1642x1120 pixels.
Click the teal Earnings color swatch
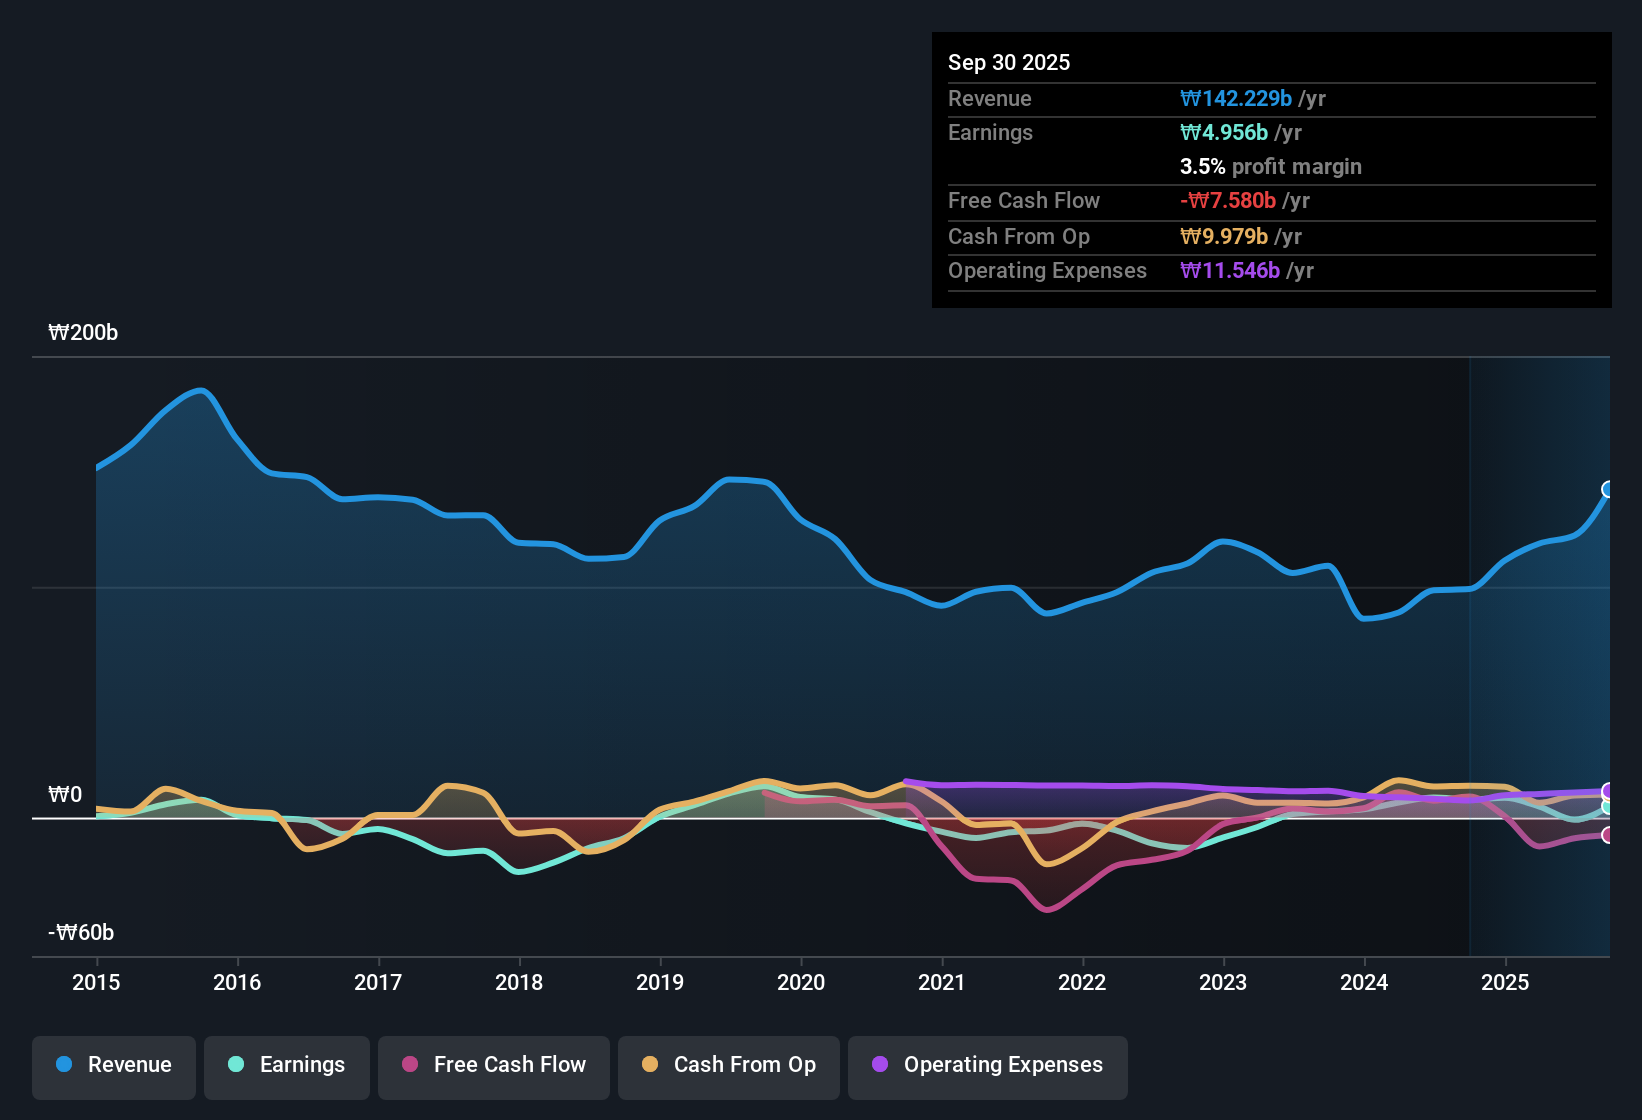235,1065
